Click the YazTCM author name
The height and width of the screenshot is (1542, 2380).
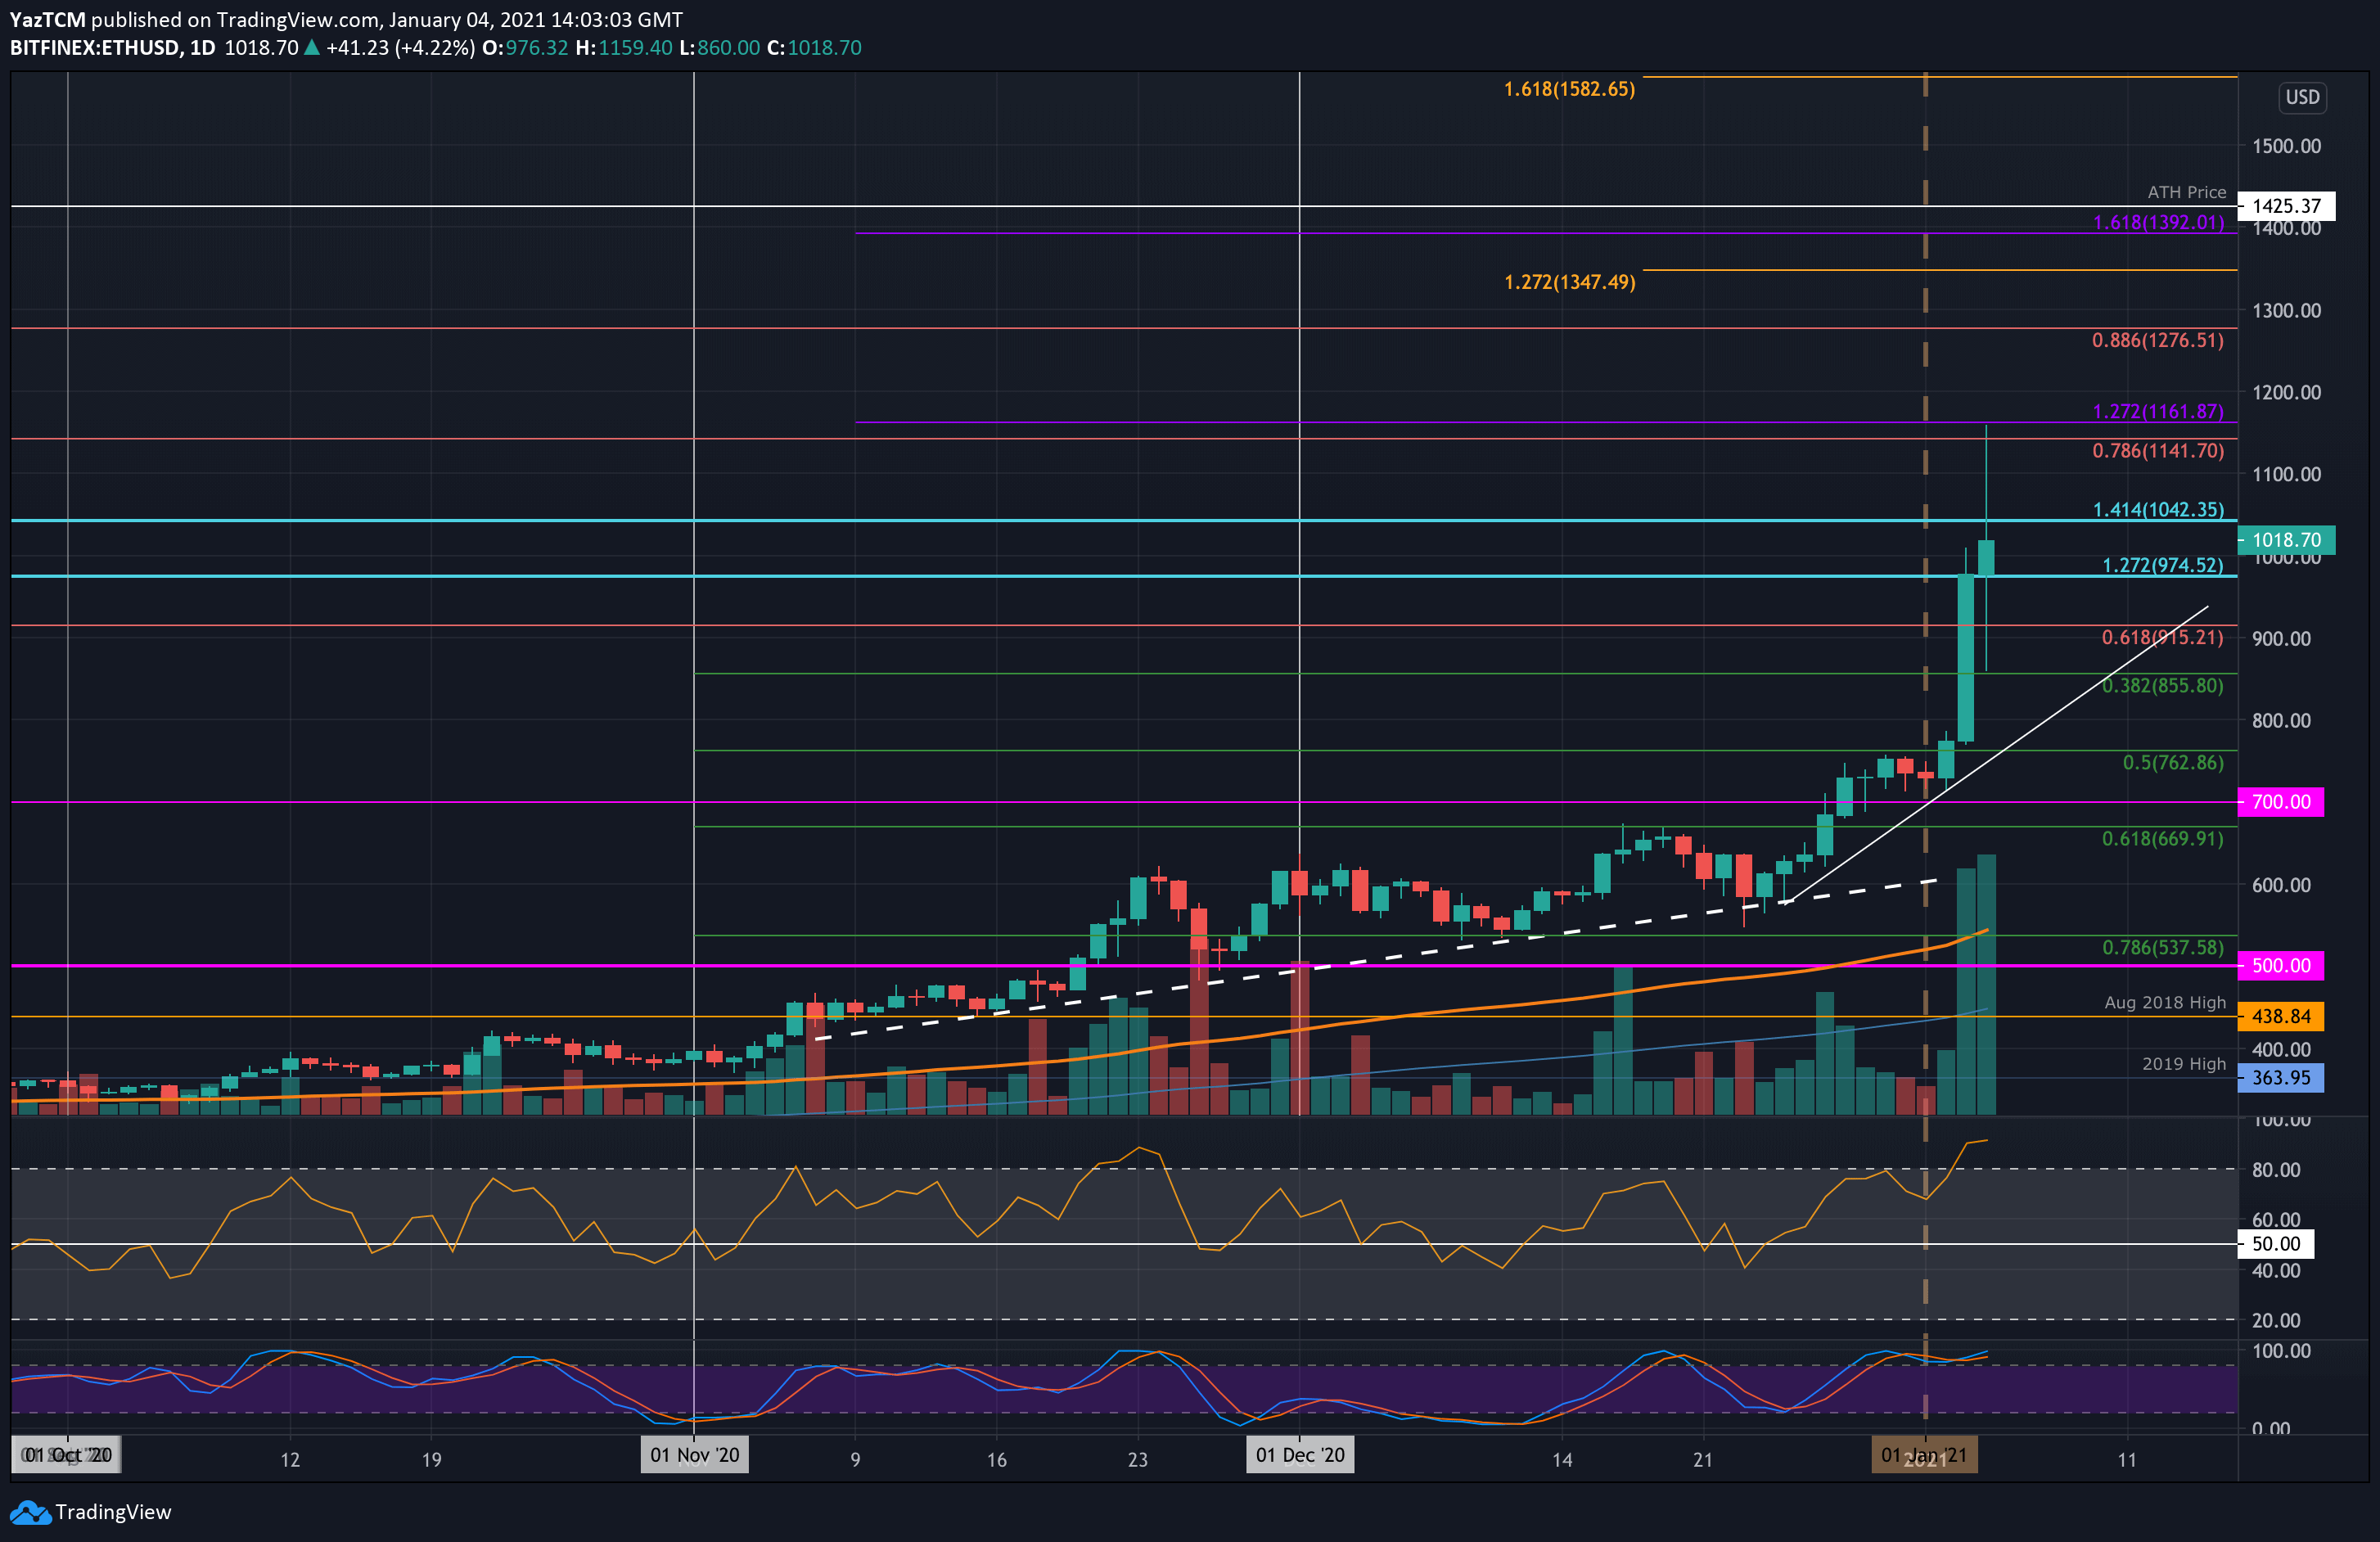(47, 19)
